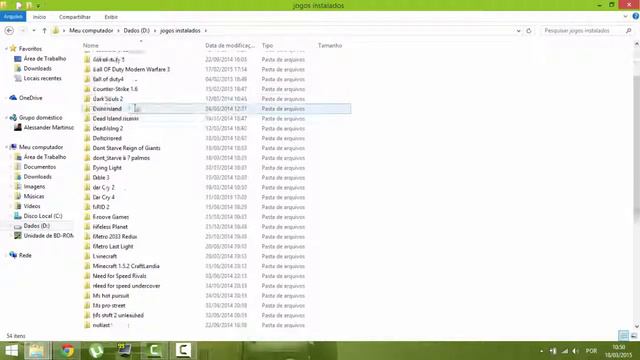The image size is (640, 360).
Task: Select Disco Local (C:) drive
Action: pyautogui.click(x=43, y=216)
